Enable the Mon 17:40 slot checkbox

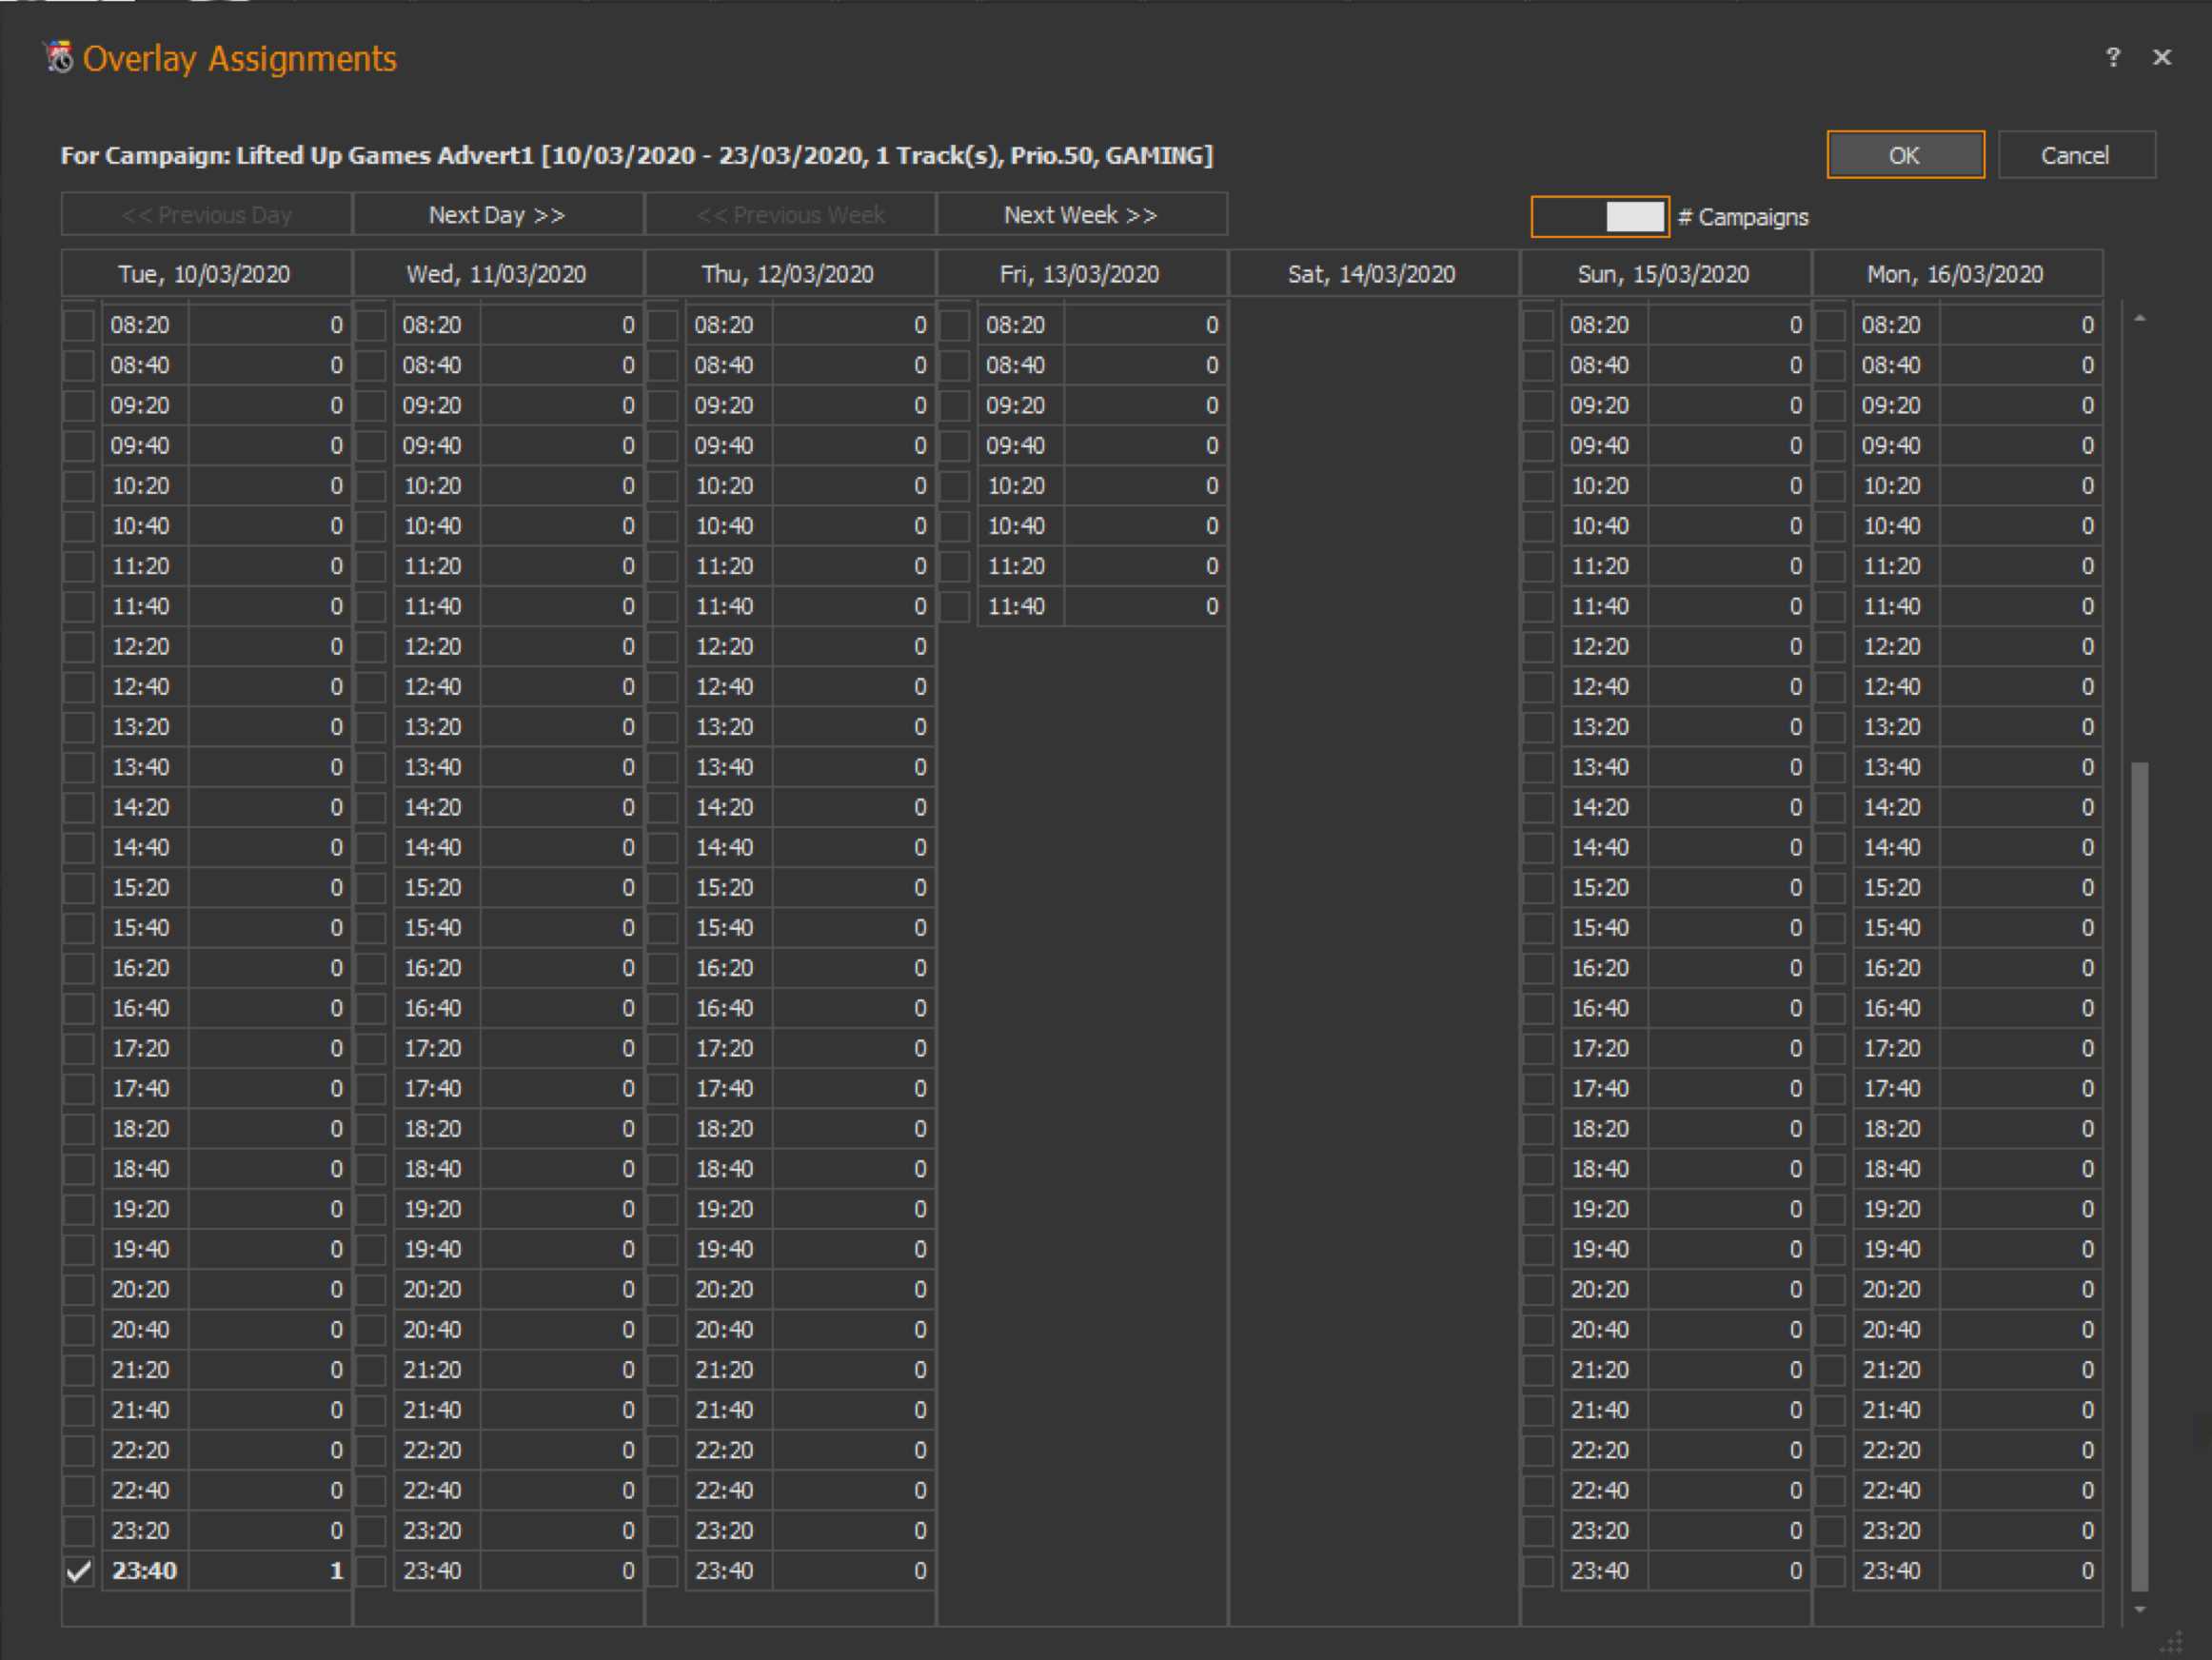coord(1831,1088)
